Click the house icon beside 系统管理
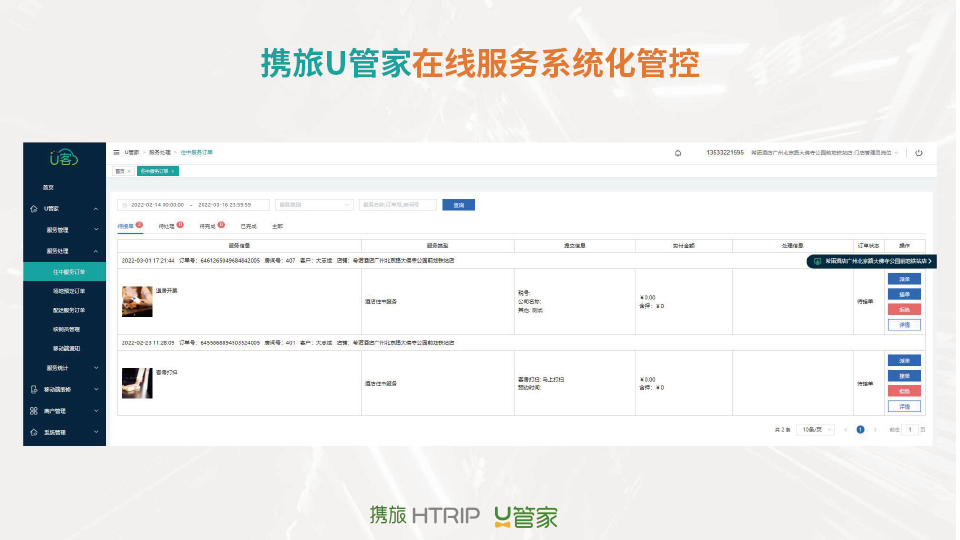This screenshot has width=960, height=540. 34,432
